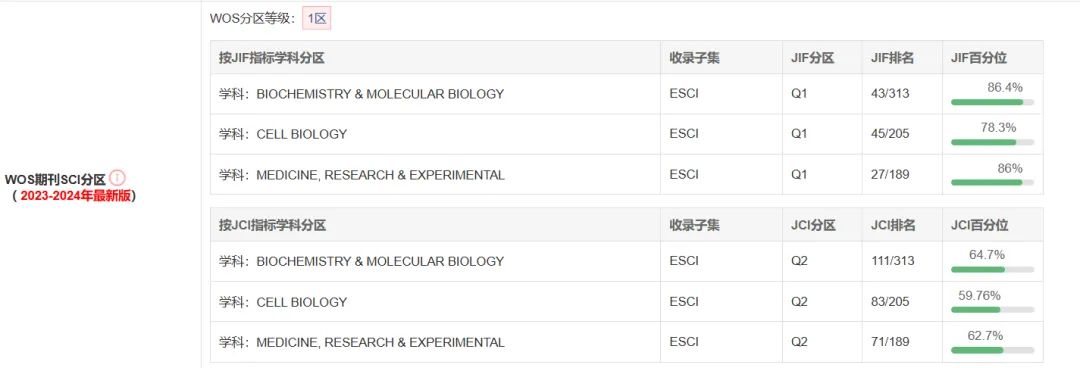Click the 64.7% JCI percentile progress bar
This screenshot has height=368, width=1080.
[993, 269]
